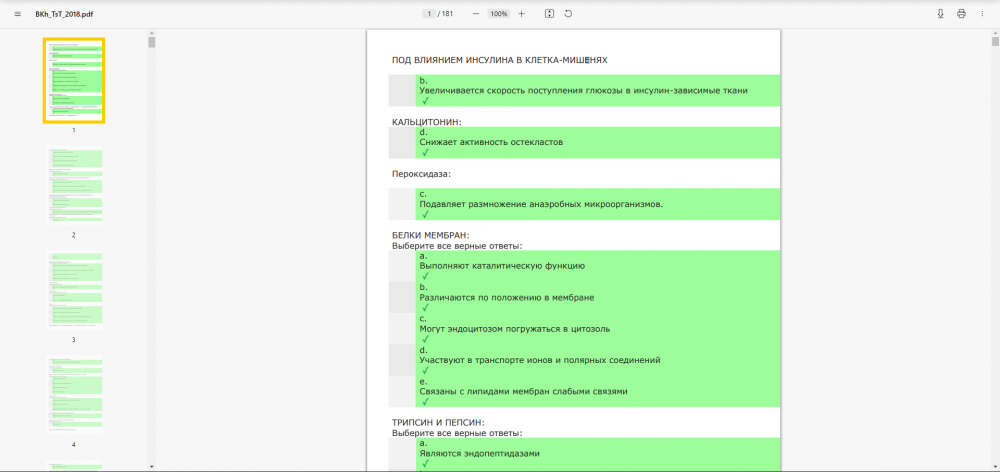Image resolution: width=1000 pixels, height=472 pixels.
Task: Click the 100% zoom level field
Action: 498,14
